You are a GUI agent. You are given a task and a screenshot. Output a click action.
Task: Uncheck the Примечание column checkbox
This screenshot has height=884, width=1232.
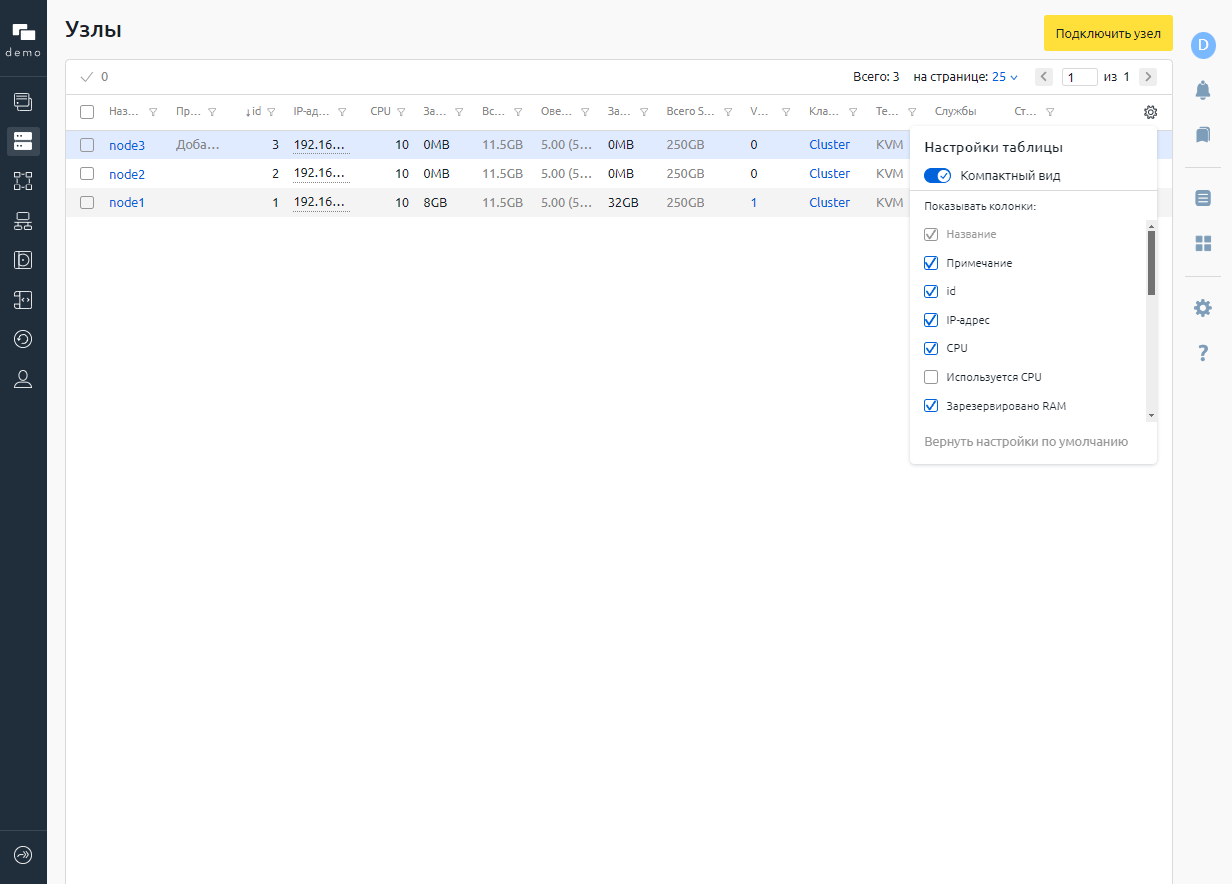coord(931,263)
